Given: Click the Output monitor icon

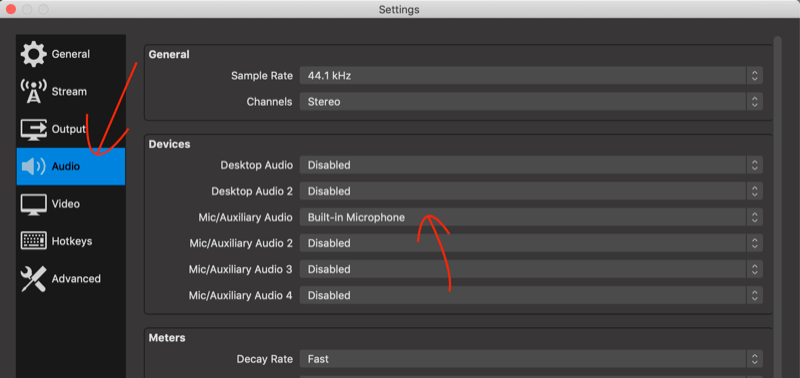Looking at the screenshot, I should [x=33, y=129].
